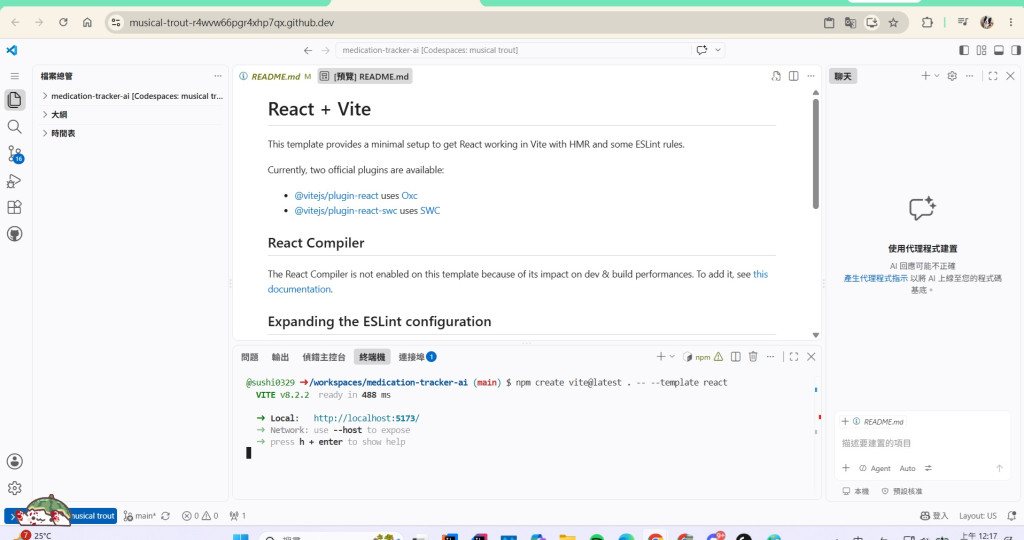This screenshot has height=540, width=1024.
Task: Click the command center search box
Action: [x=513, y=50]
